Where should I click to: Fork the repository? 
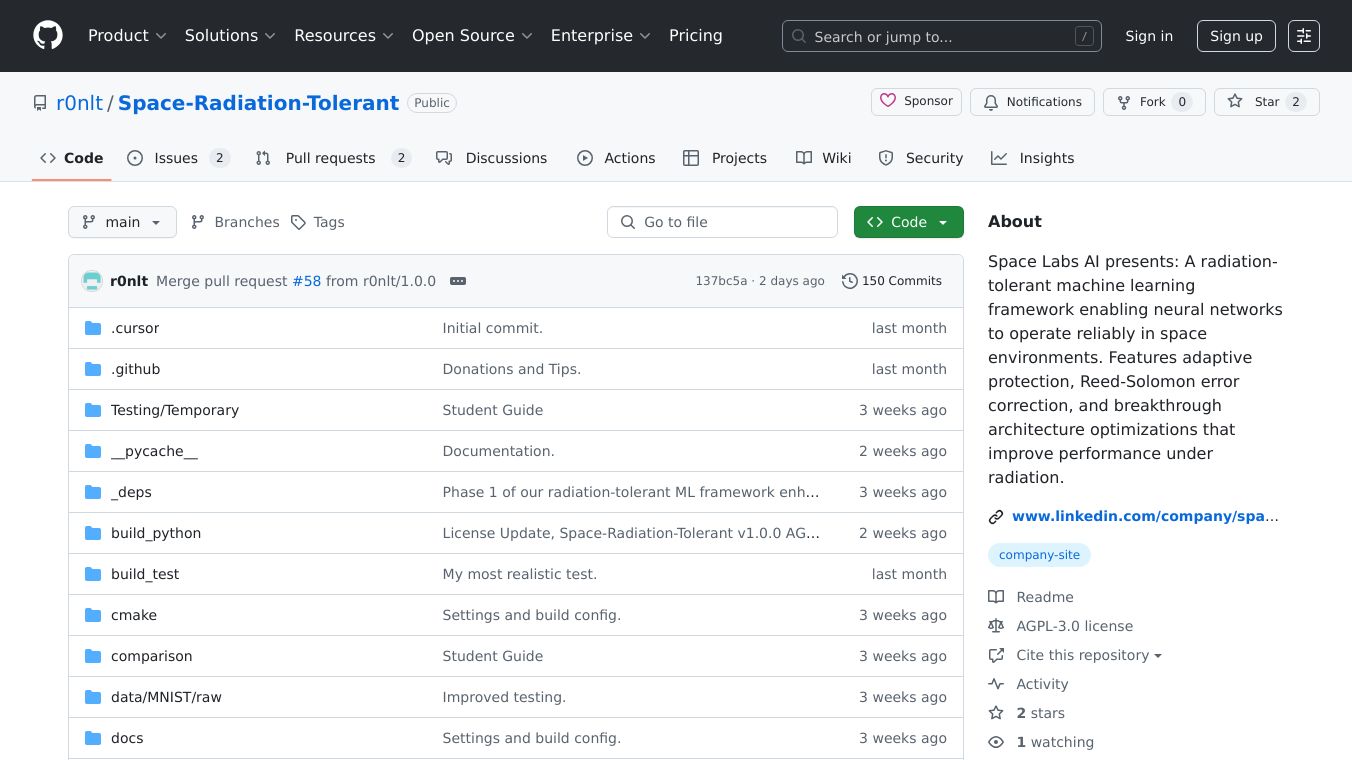(x=1153, y=102)
